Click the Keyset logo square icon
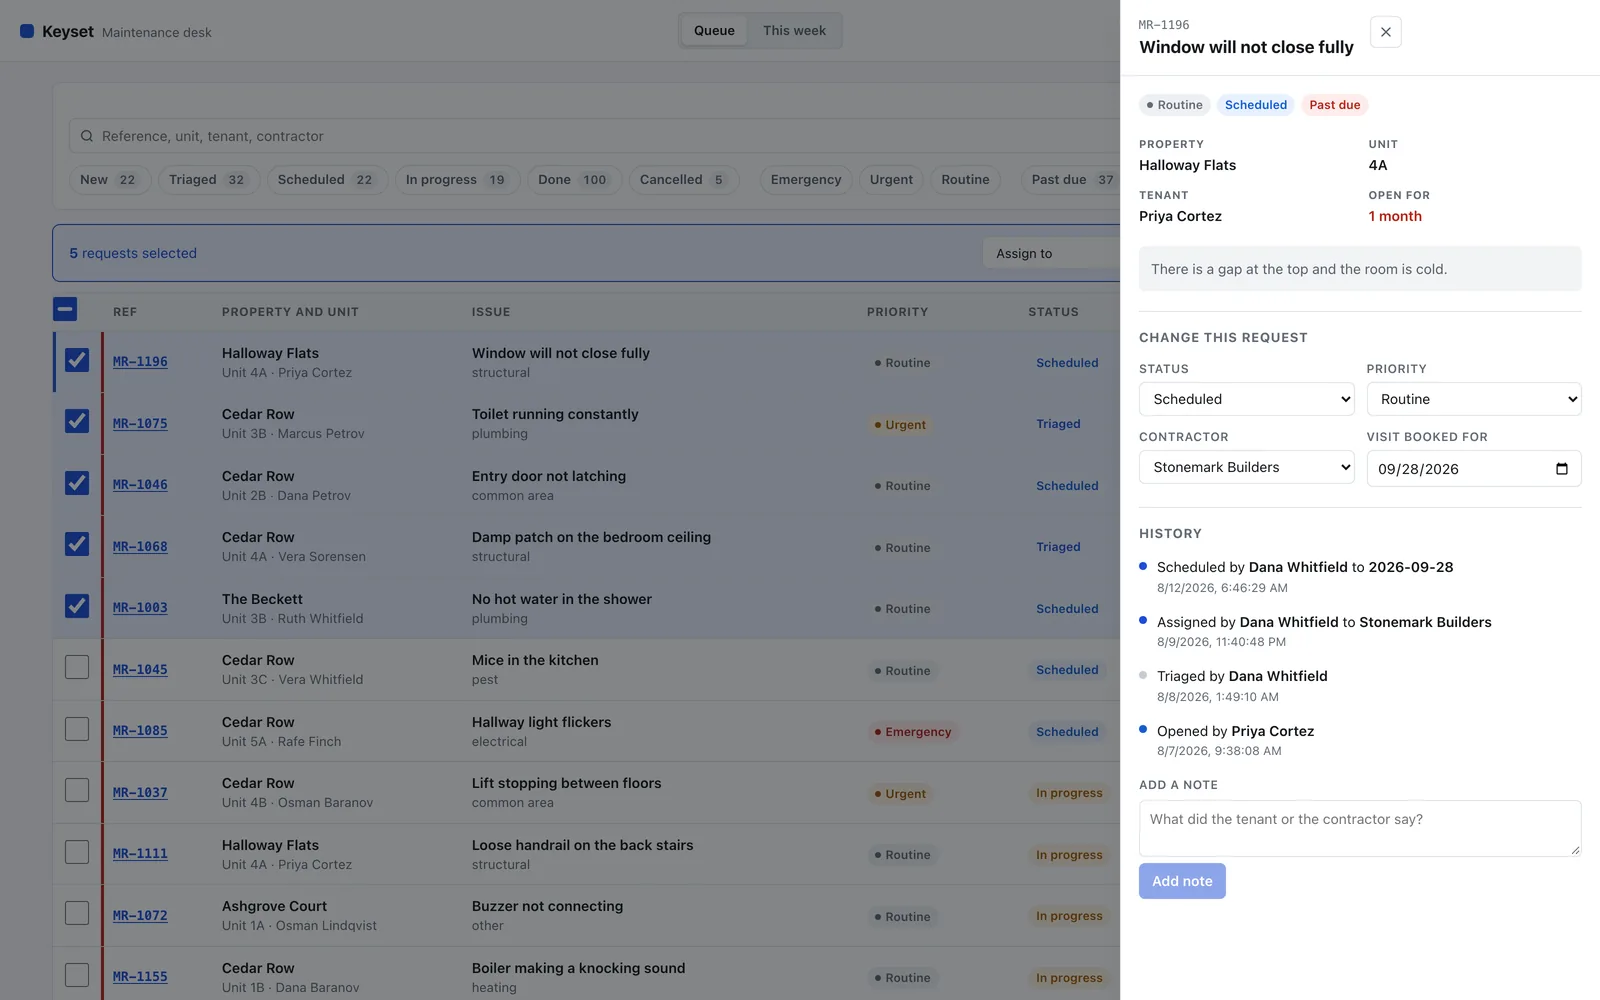The height and width of the screenshot is (1000, 1600). click(27, 31)
